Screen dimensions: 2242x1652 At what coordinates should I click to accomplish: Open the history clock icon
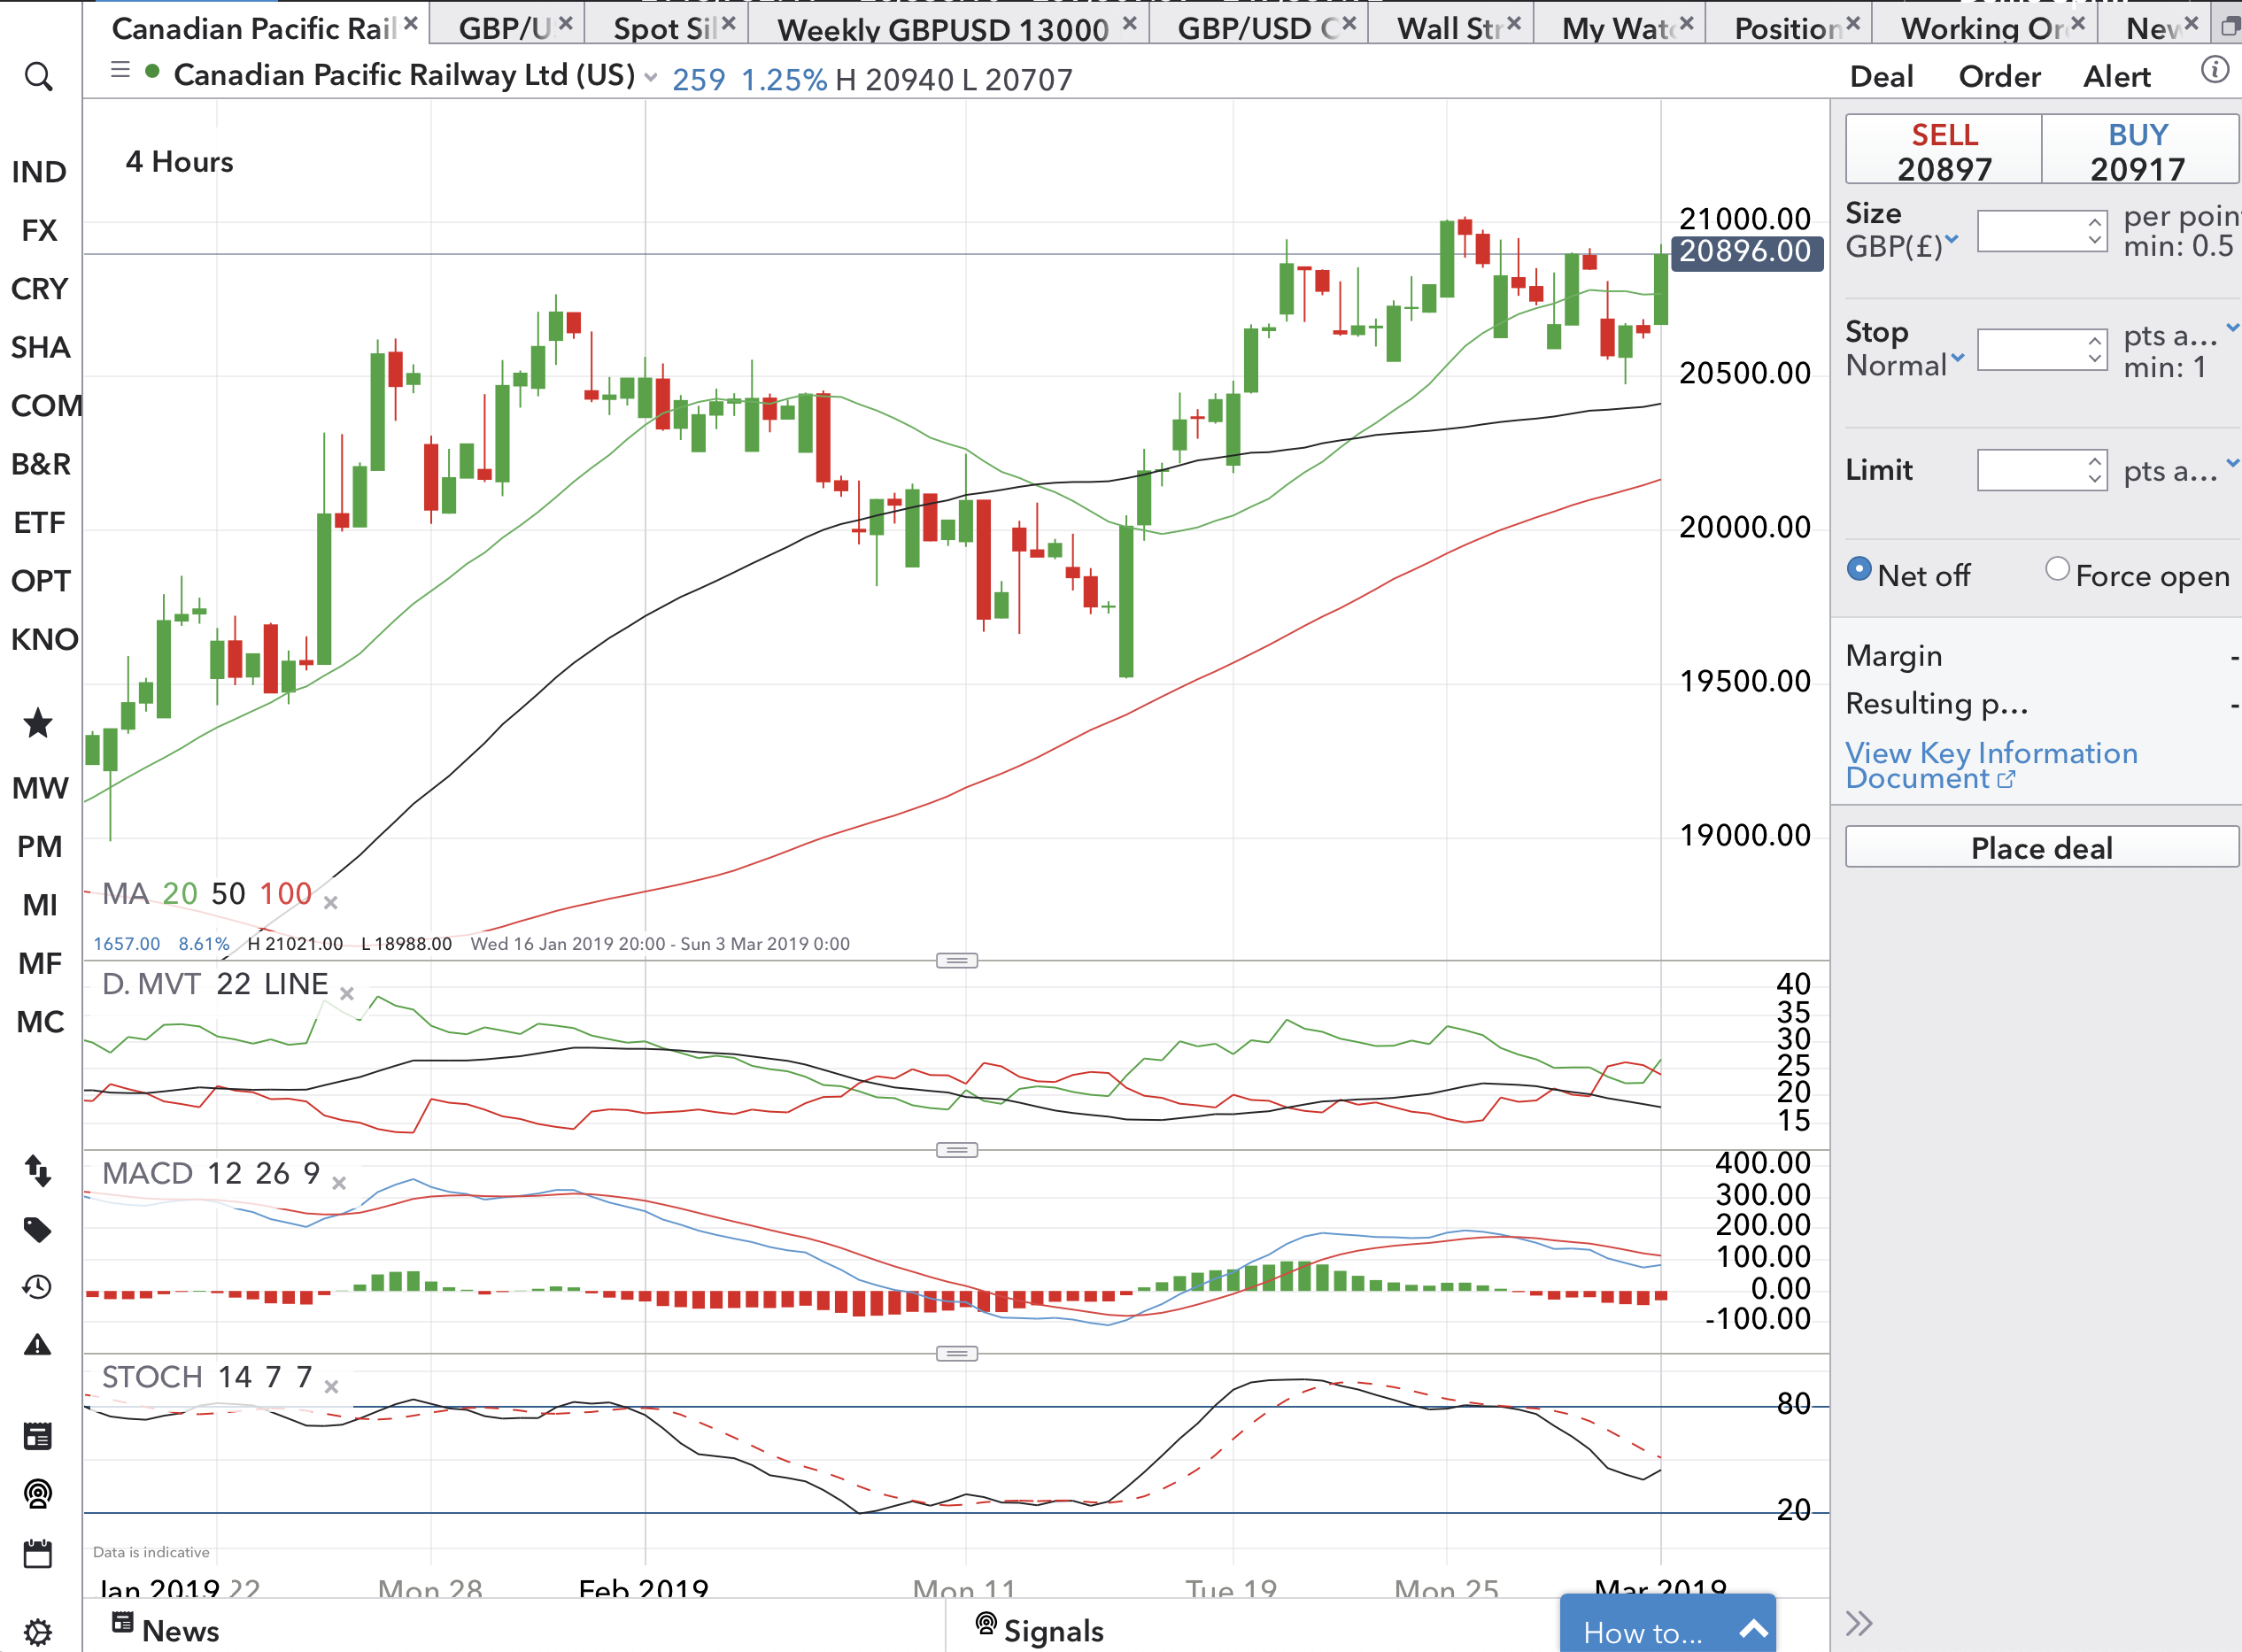pos(38,1287)
